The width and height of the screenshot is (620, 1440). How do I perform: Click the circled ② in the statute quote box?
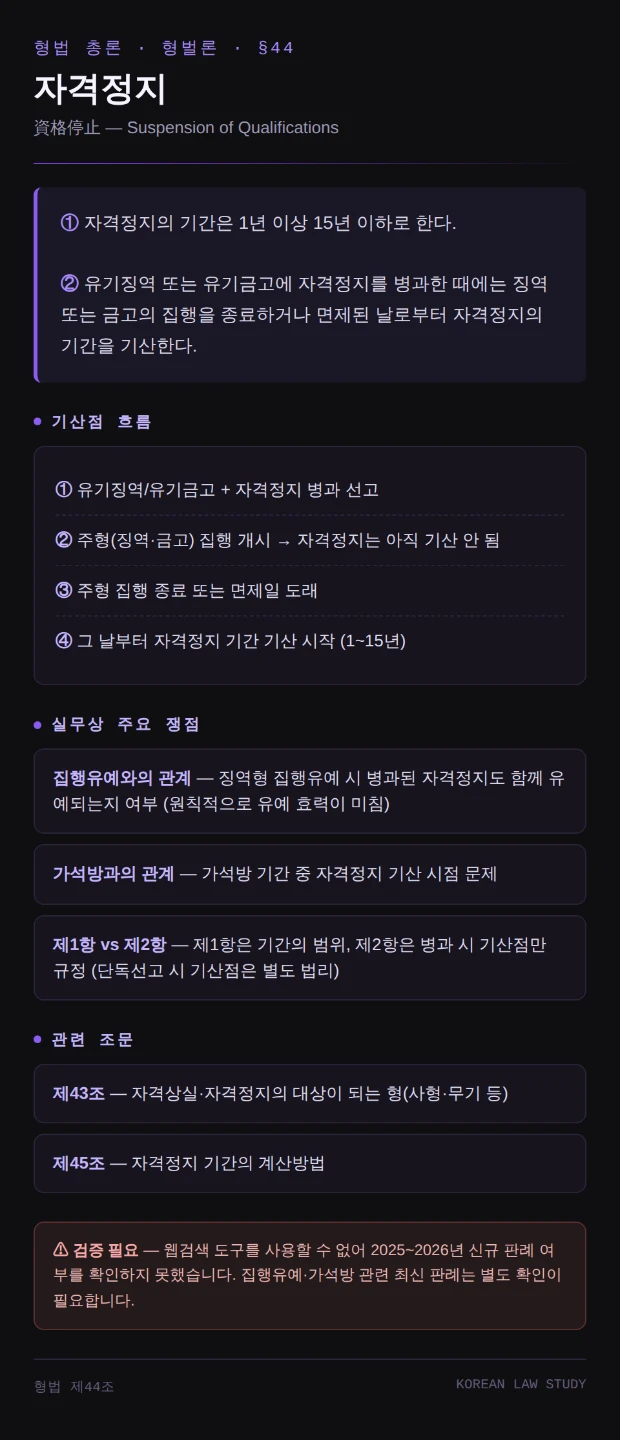click(x=69, y=284)
